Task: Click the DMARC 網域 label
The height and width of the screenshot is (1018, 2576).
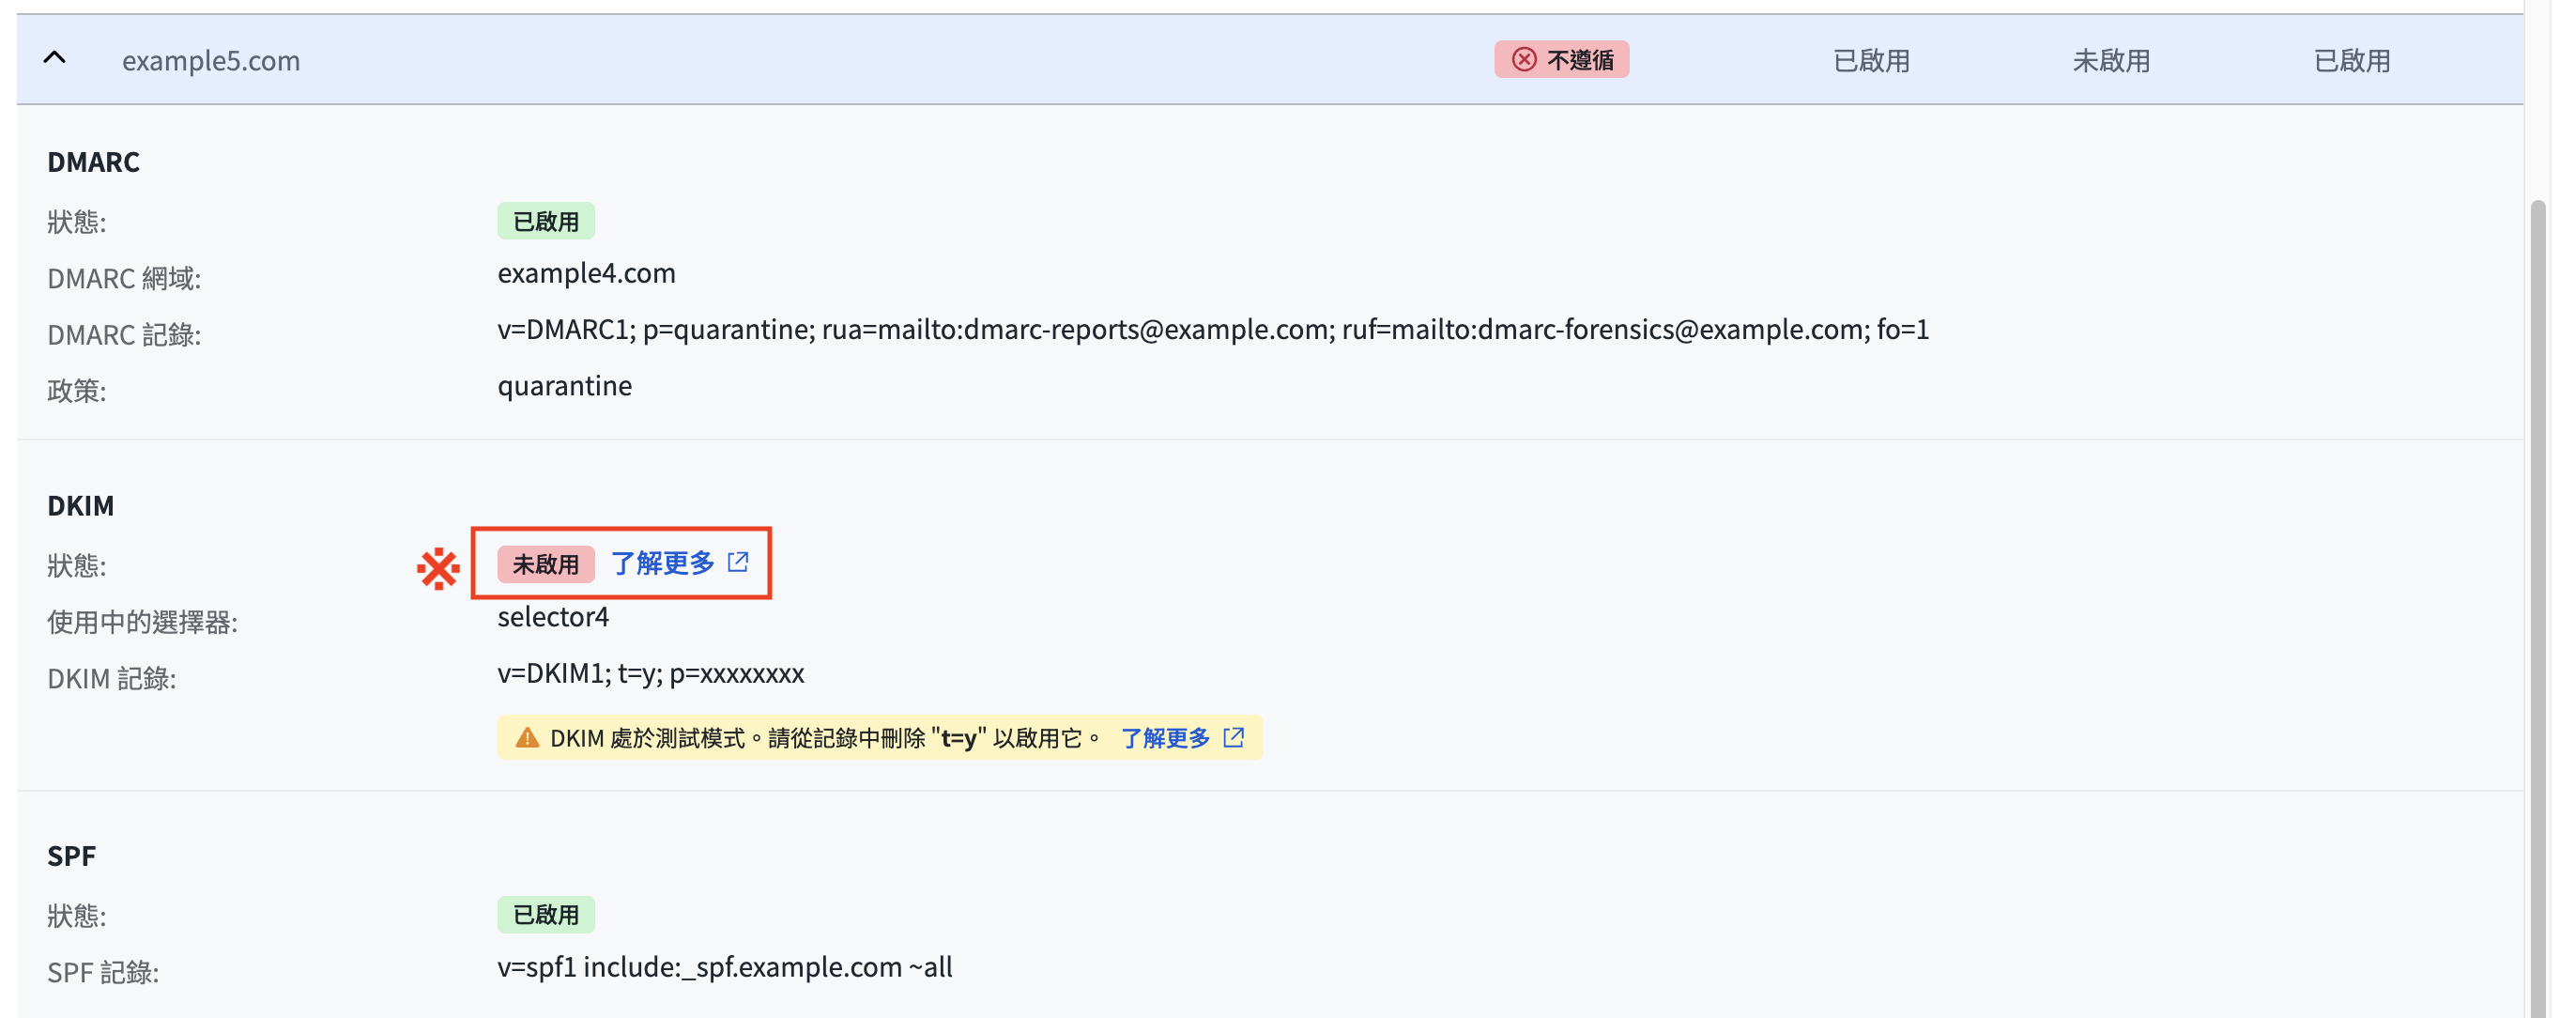Action: (124, 278)
